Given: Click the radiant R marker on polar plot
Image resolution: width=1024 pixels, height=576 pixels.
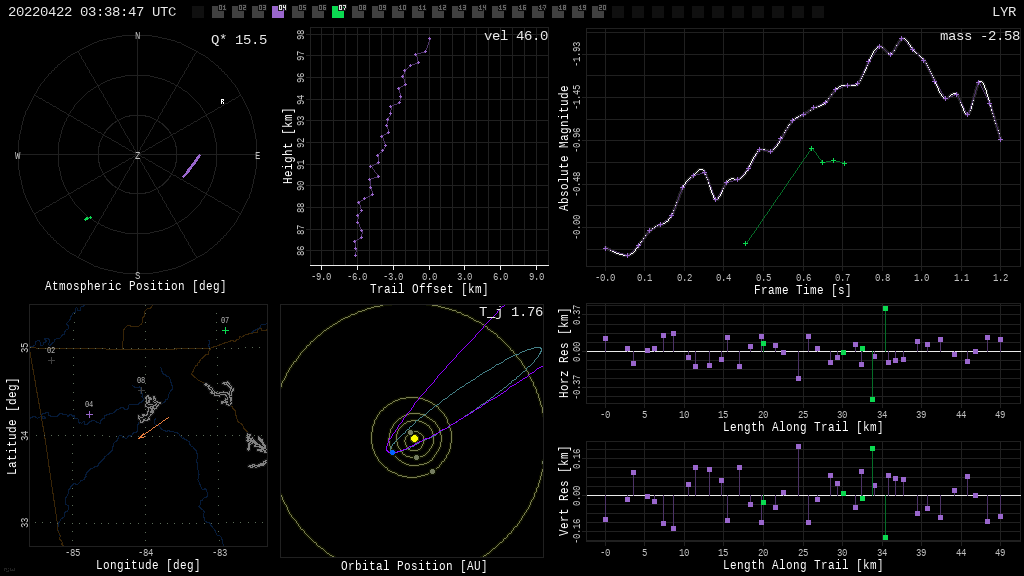Looking at the screenshot, I should 222,102.
